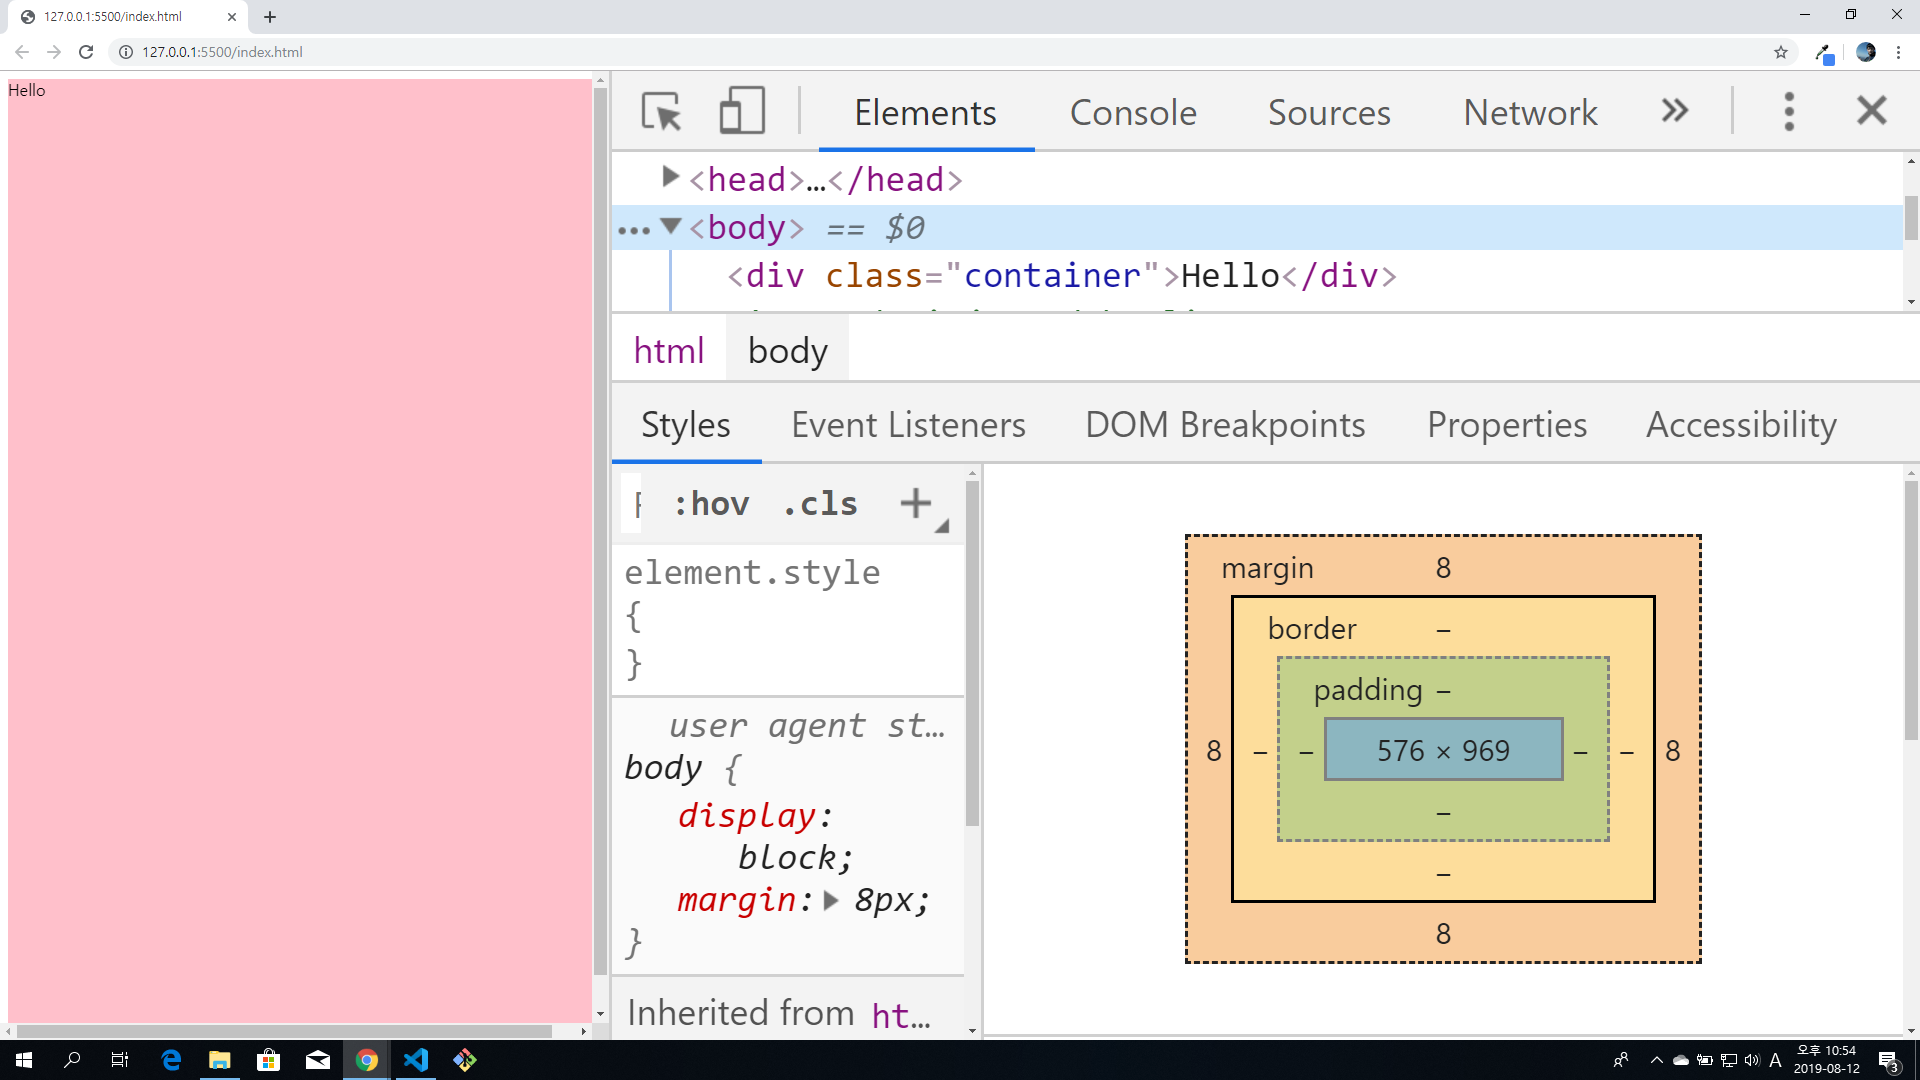
Task: Add a new style rule
Action: [x=915, y=503]
